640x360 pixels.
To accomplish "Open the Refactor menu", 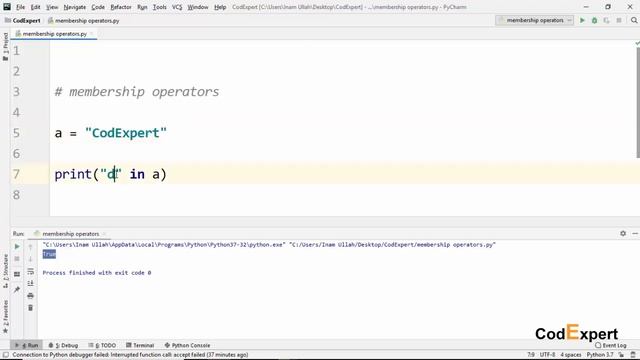I will coord(121,7).
